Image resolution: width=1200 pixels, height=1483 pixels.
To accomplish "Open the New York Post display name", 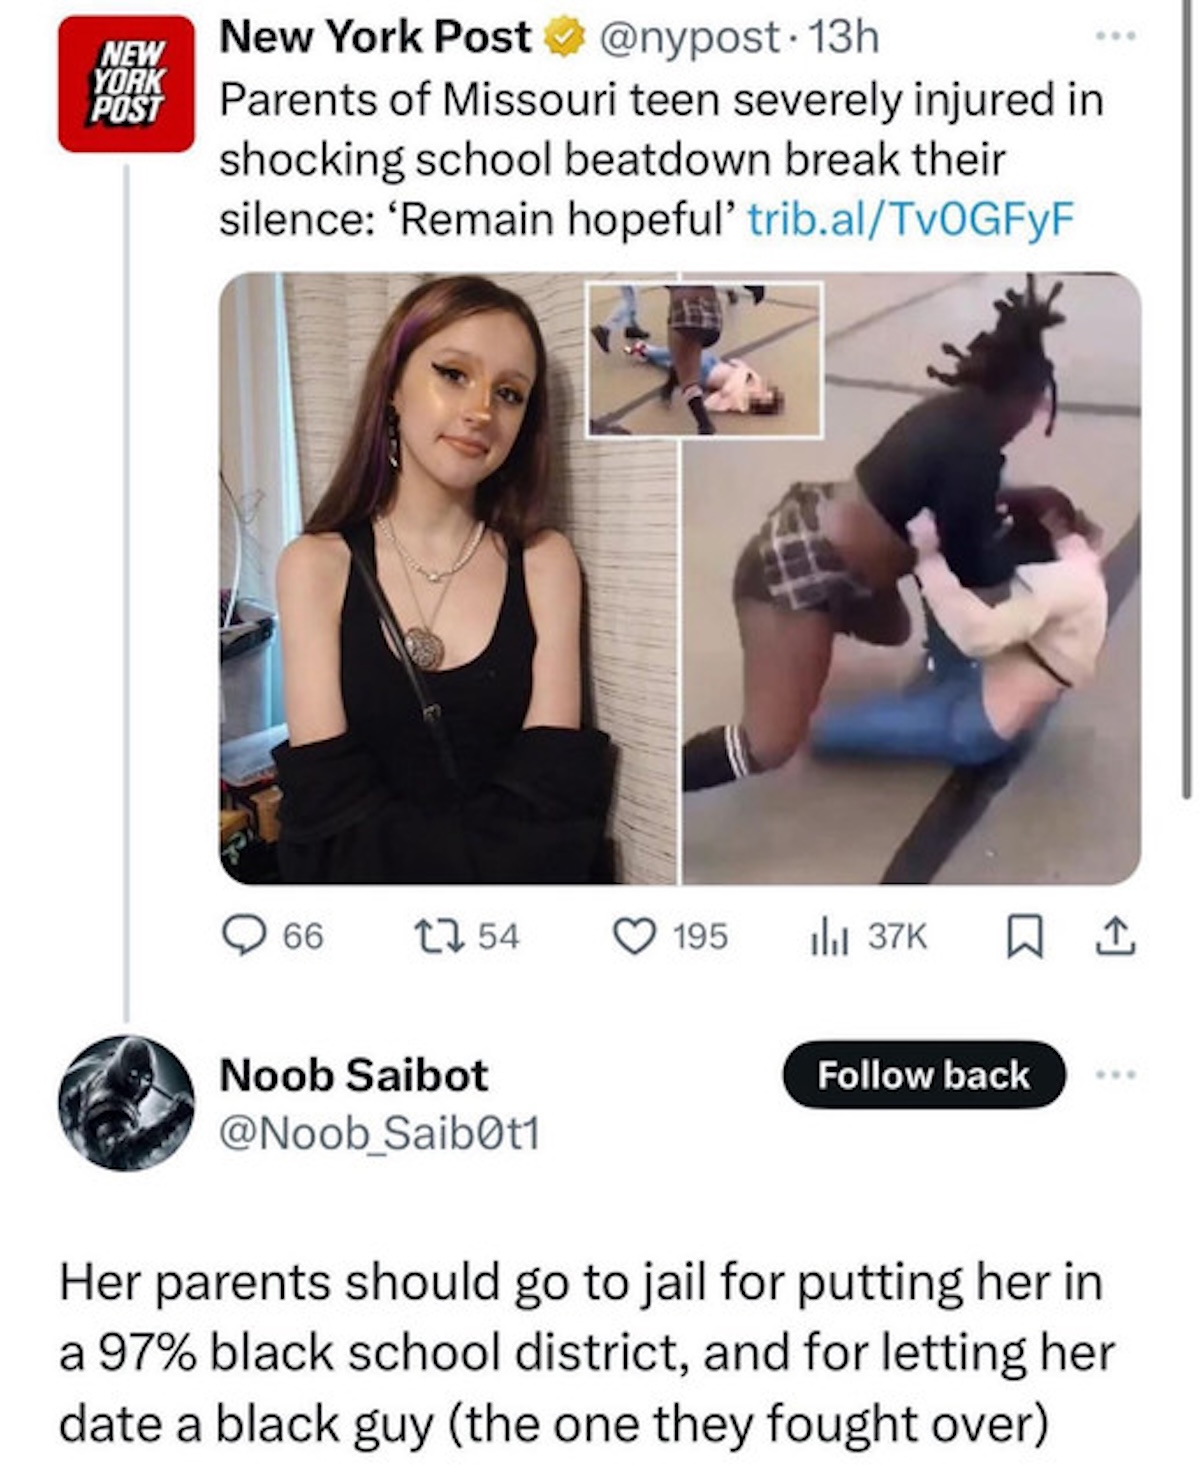I will point(375,38).
